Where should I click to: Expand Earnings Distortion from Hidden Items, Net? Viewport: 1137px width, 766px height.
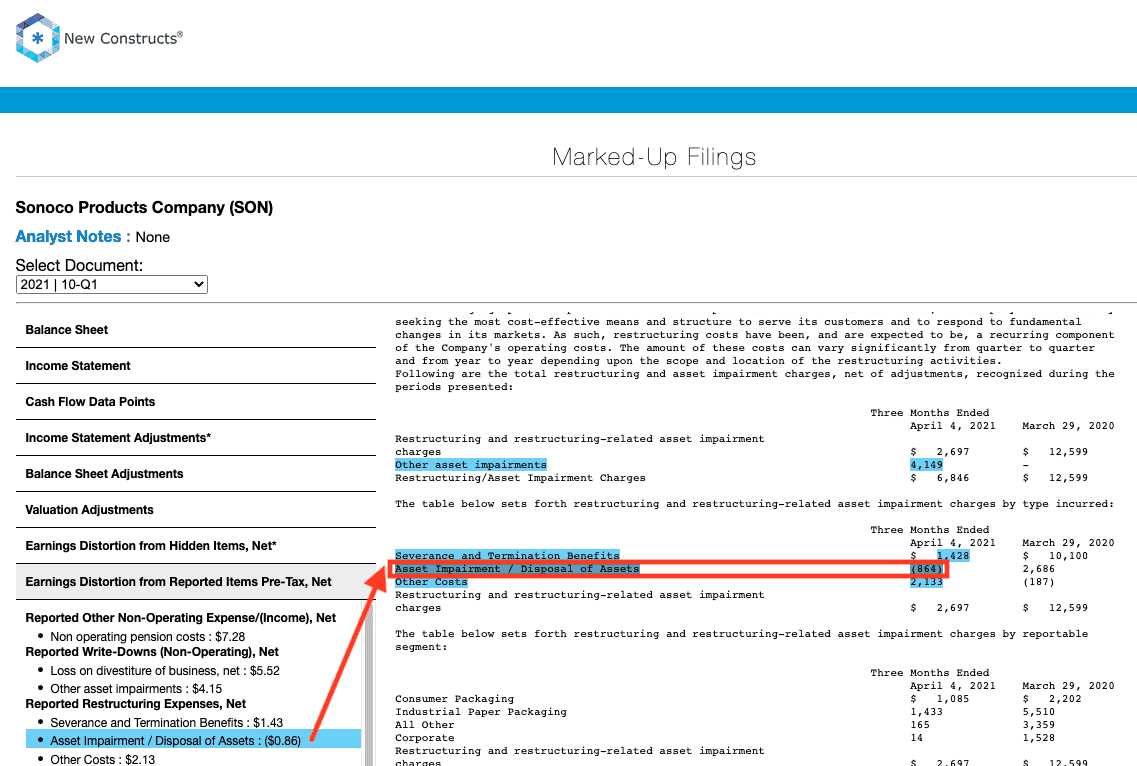tap(196, 545)
